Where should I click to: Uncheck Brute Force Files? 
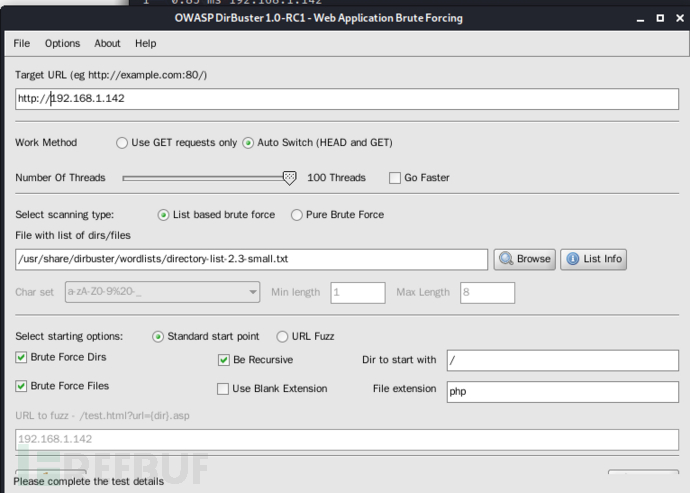[x=21, y=386]
